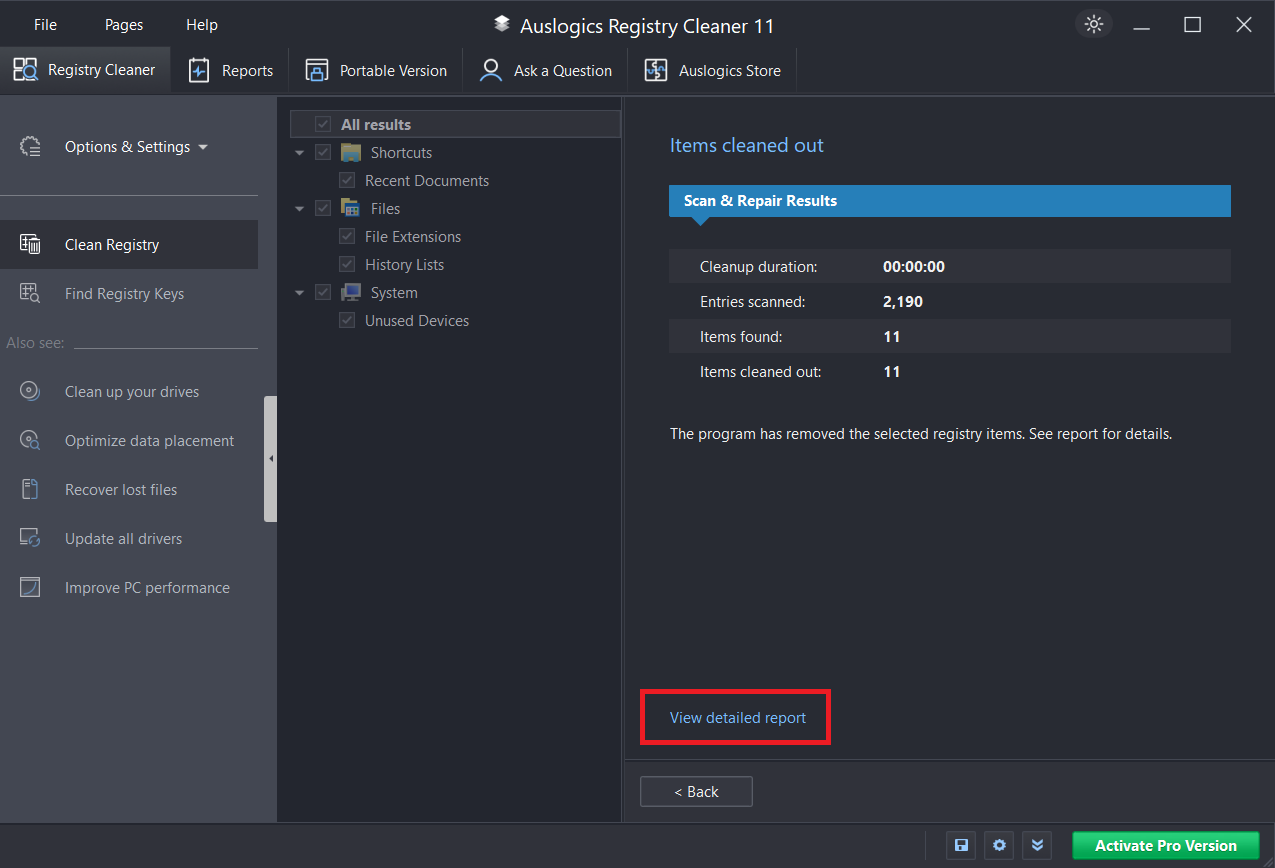Toggle the History Lists checkbox
Image resolution: width=1275 pixels, height=868 pixels.
point(347,265)
